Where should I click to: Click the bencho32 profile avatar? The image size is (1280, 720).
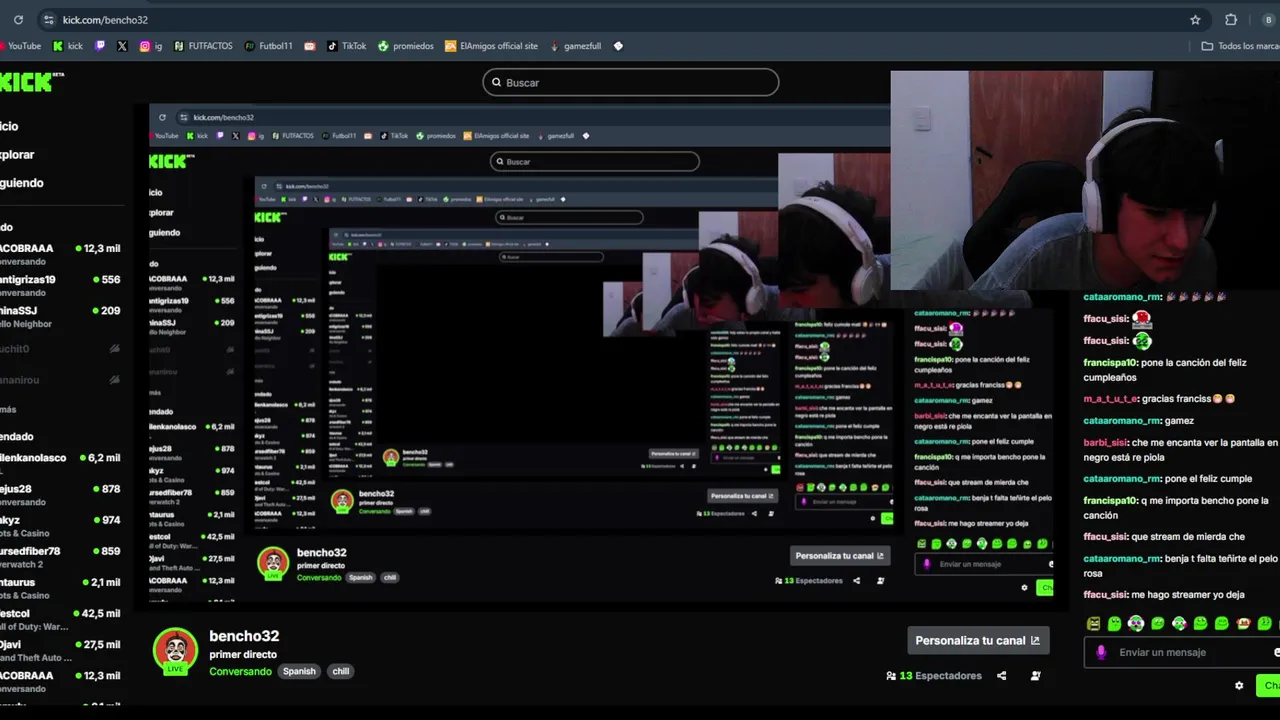point(175,650)
